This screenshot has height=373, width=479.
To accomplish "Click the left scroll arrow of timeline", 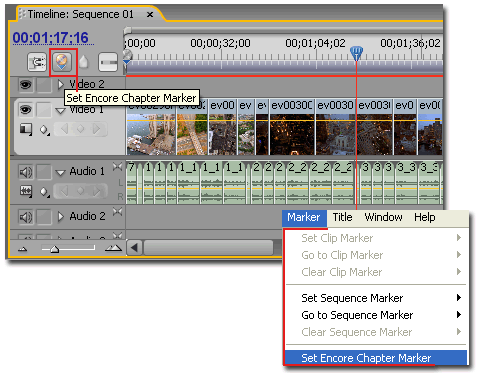I will [135, 248].
